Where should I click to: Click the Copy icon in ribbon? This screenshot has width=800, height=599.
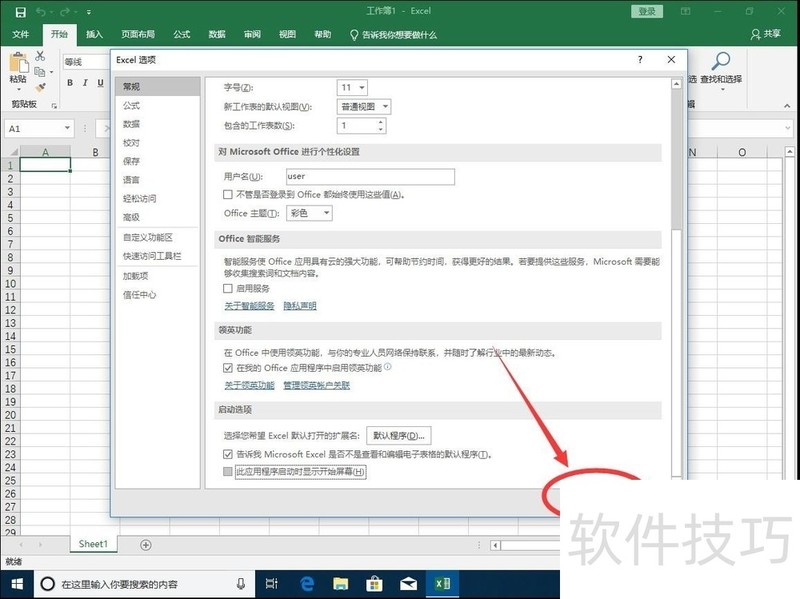pyautogui.click(x=40, y=72)
